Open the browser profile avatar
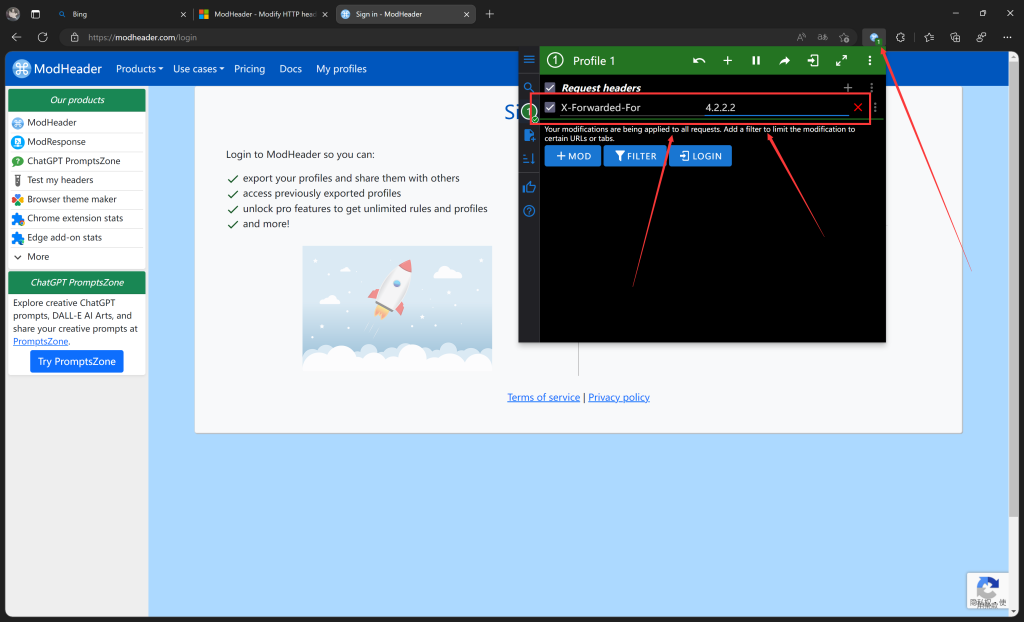Viewport: 1024px width, 622px height. click(13, 14)
